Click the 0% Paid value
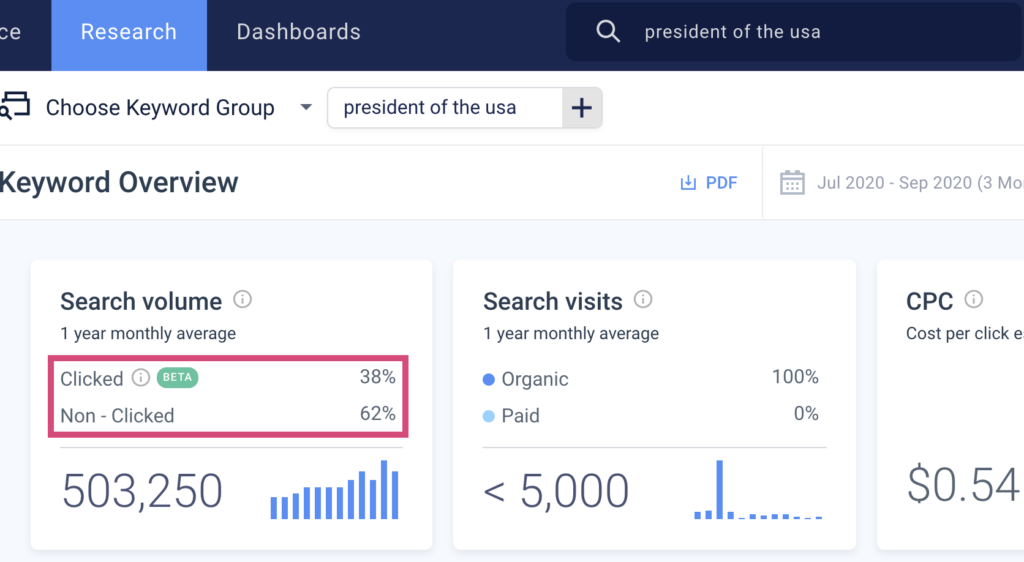Viewport: 1024px width, 562px height. coord(806,414)
